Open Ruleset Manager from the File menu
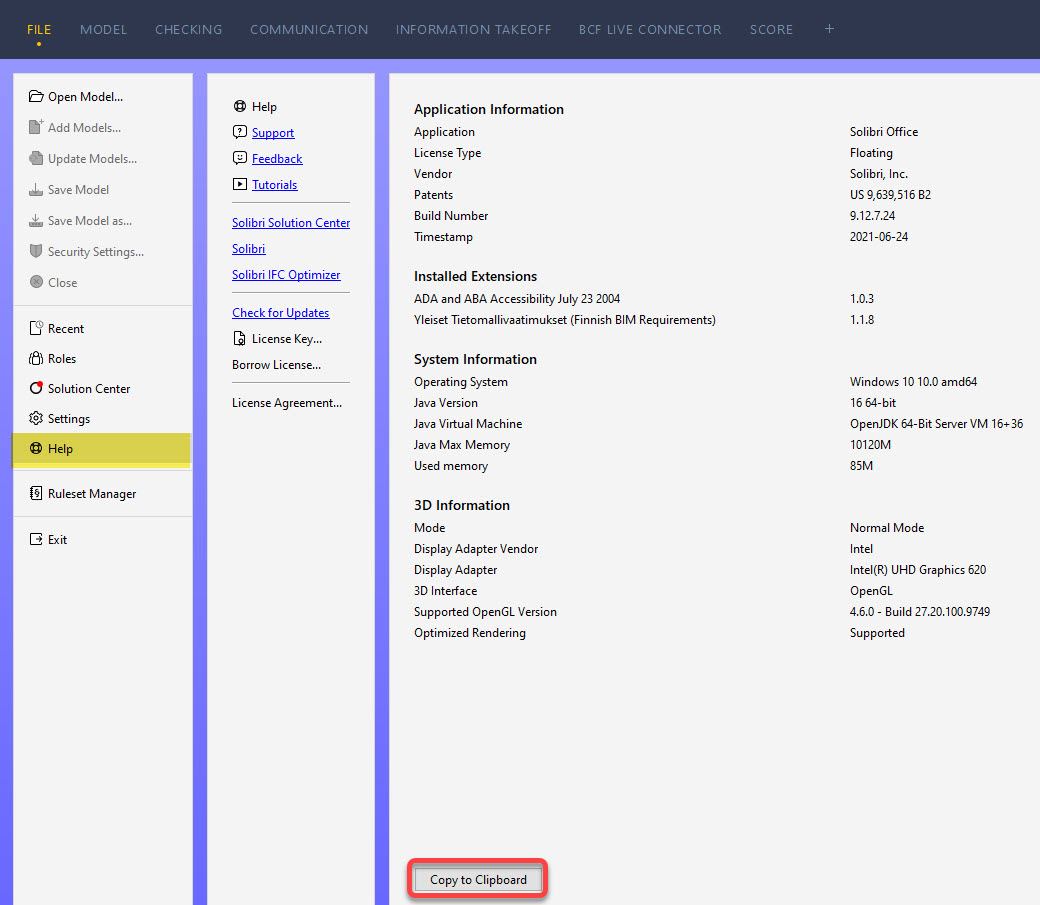Viewport: 1040px width, 905px height. click(103, 494)
